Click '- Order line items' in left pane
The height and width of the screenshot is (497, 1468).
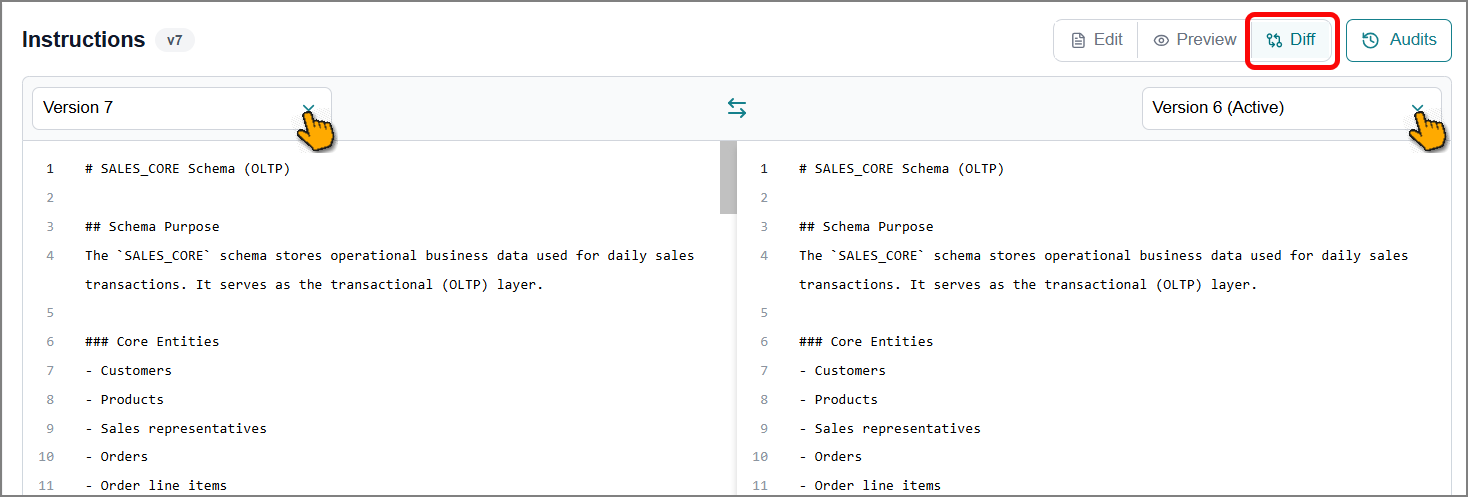[156, 486]
